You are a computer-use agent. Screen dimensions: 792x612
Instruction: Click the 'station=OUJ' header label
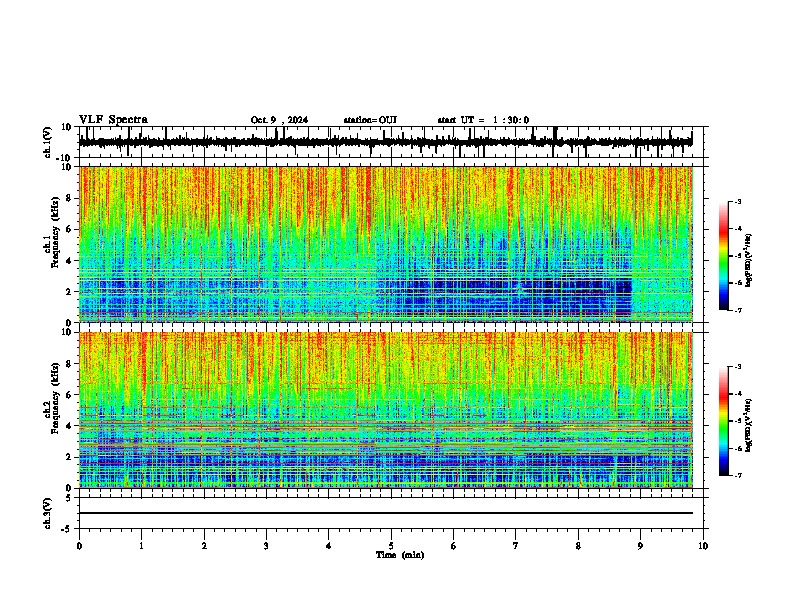(x=370, y=120)
